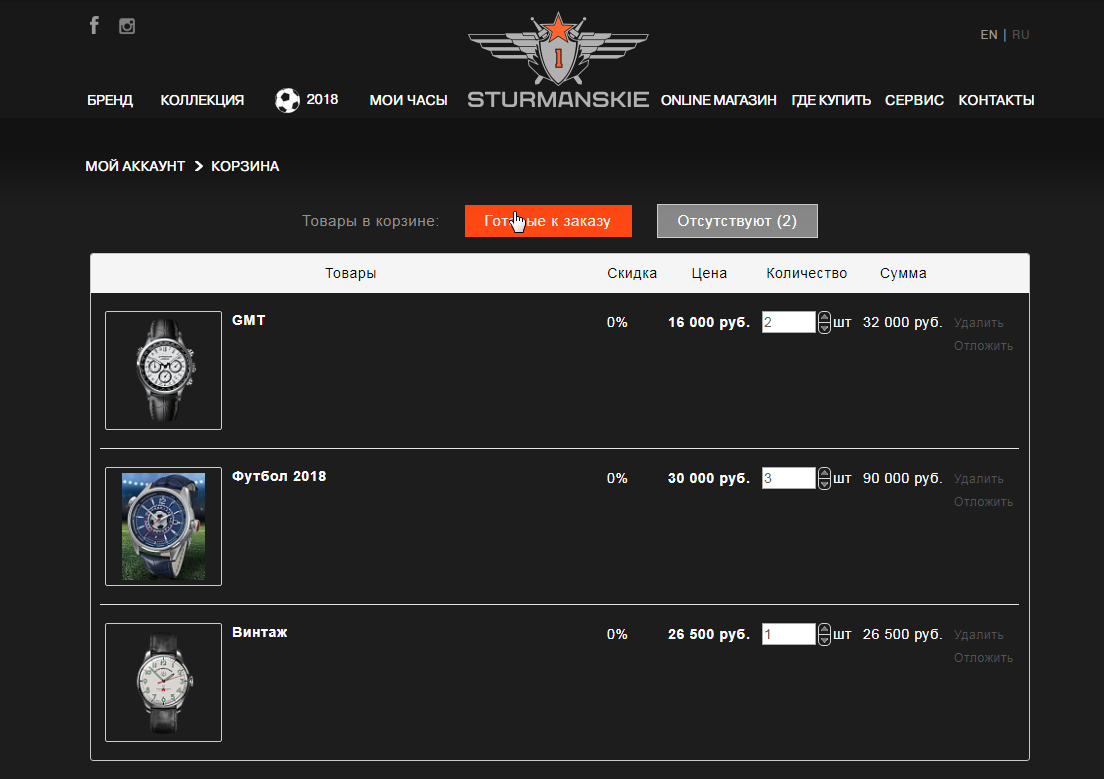Image resolution: width=1104 pixels, height=779 pixels.
Task: Focus the Футбол 2018 quantity field
Action: coord(789,478)
